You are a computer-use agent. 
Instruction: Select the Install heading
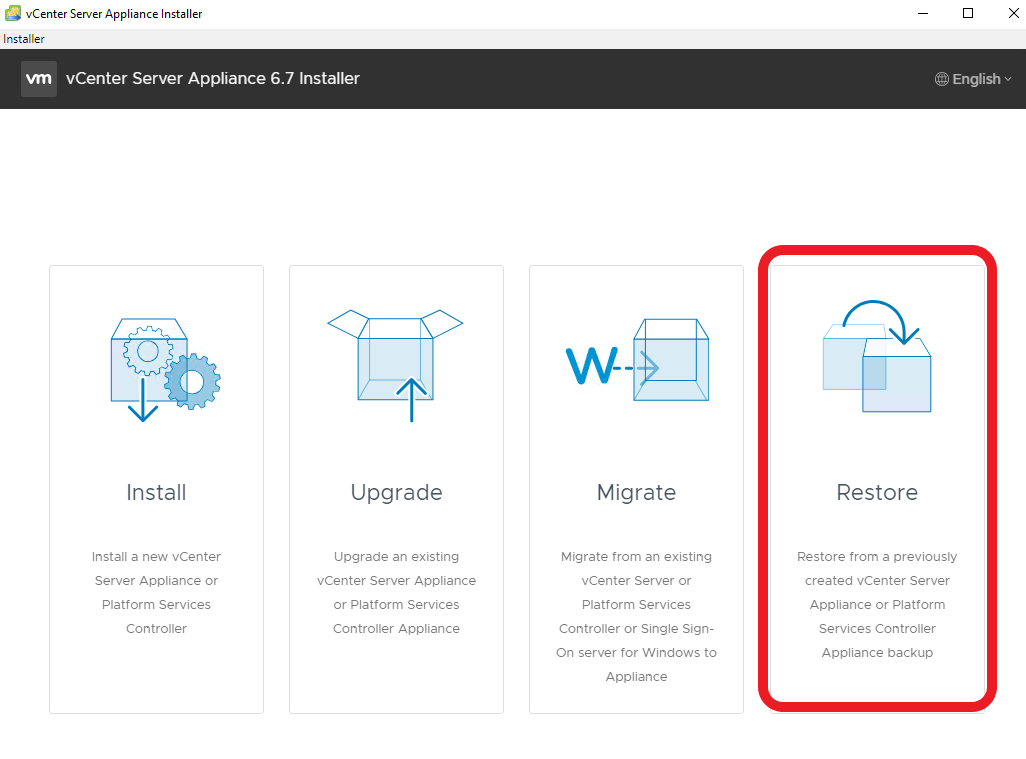coord(156,492)
